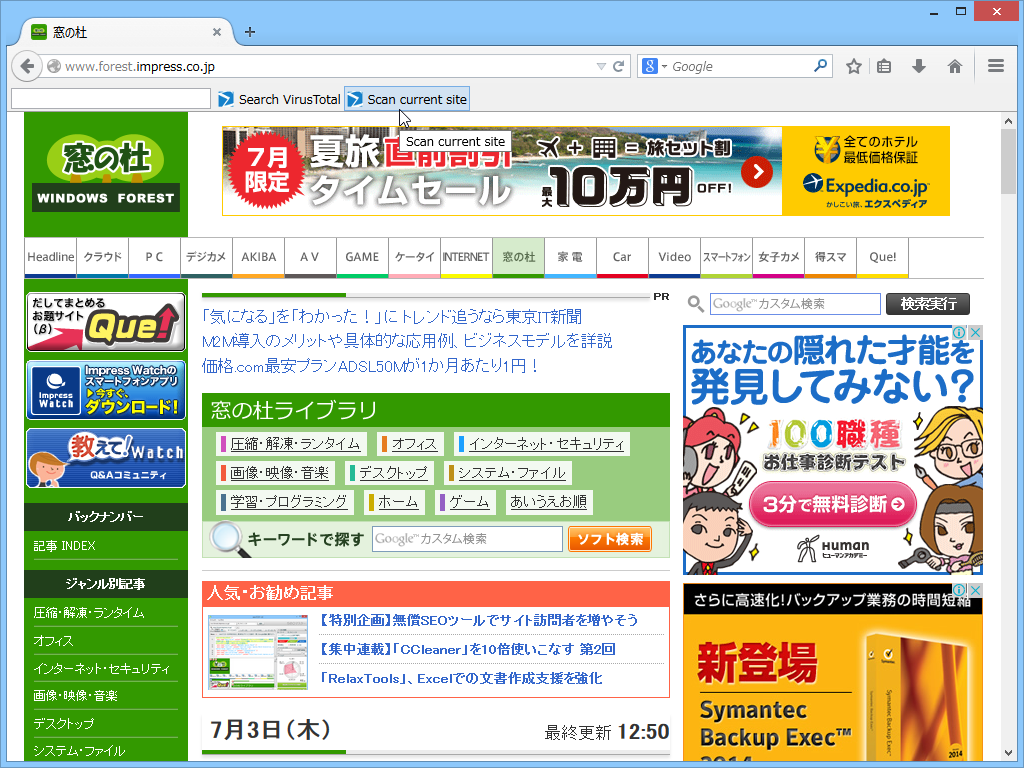This screenshot has width=1024, height=768.
Task: Close the 100職種 ad with X icon
Action: click(x=975, y=332)
